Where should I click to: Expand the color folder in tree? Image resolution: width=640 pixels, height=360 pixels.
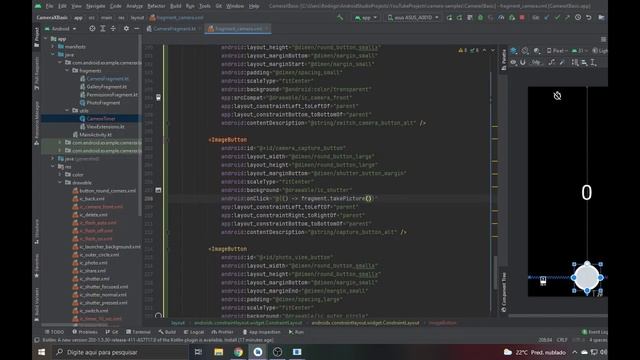pyautogui.click(x=60, y=175)
